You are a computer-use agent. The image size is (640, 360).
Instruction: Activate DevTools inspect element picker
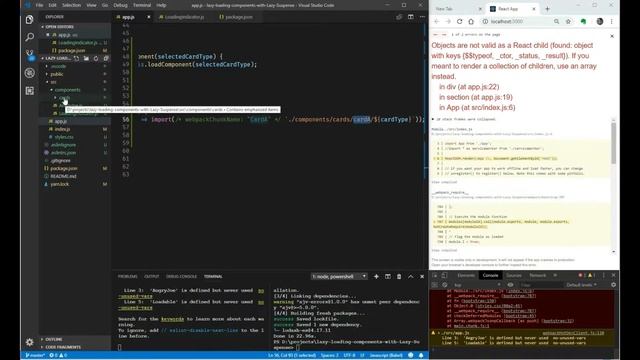pyautogui.click(x=435, y=275)
